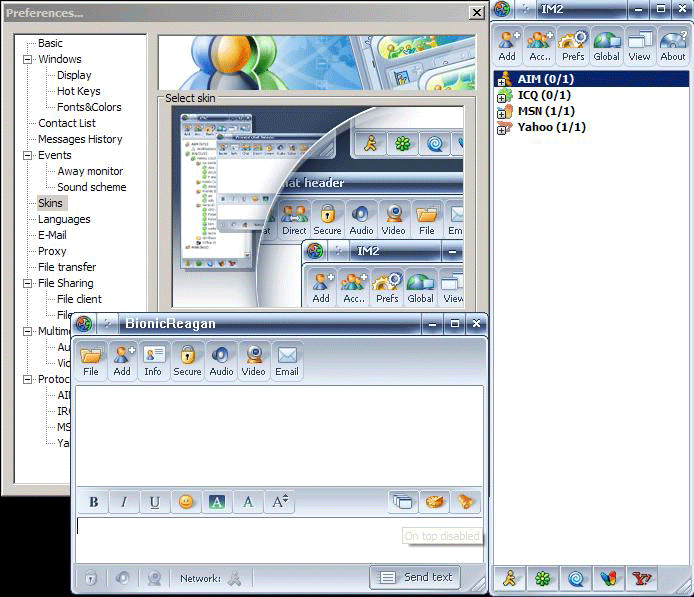Click chat message input field
The image size is (694, 597).
[x=279, y=540]
